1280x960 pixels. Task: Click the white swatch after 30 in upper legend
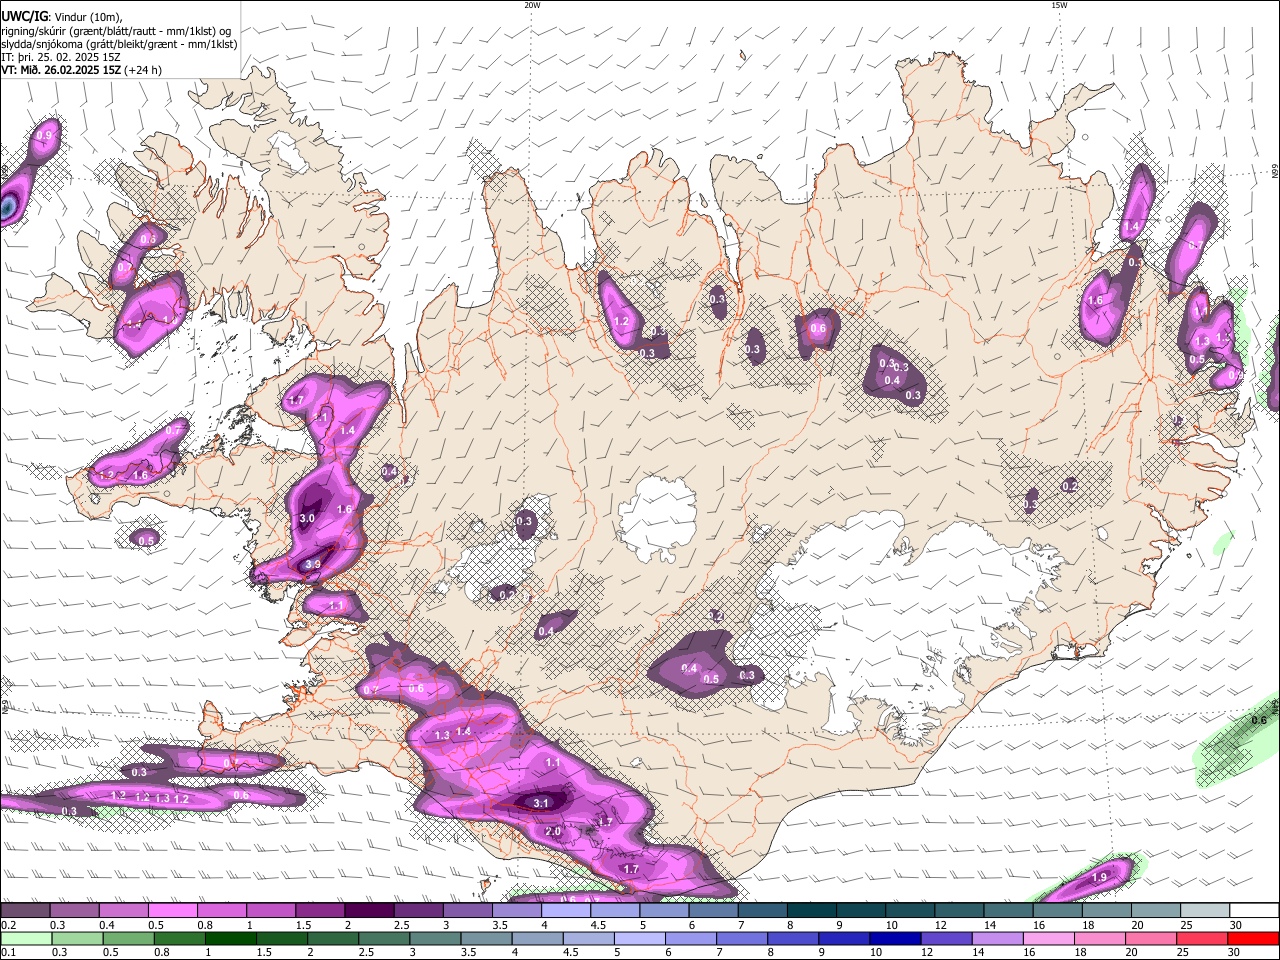pos(1254,910)
